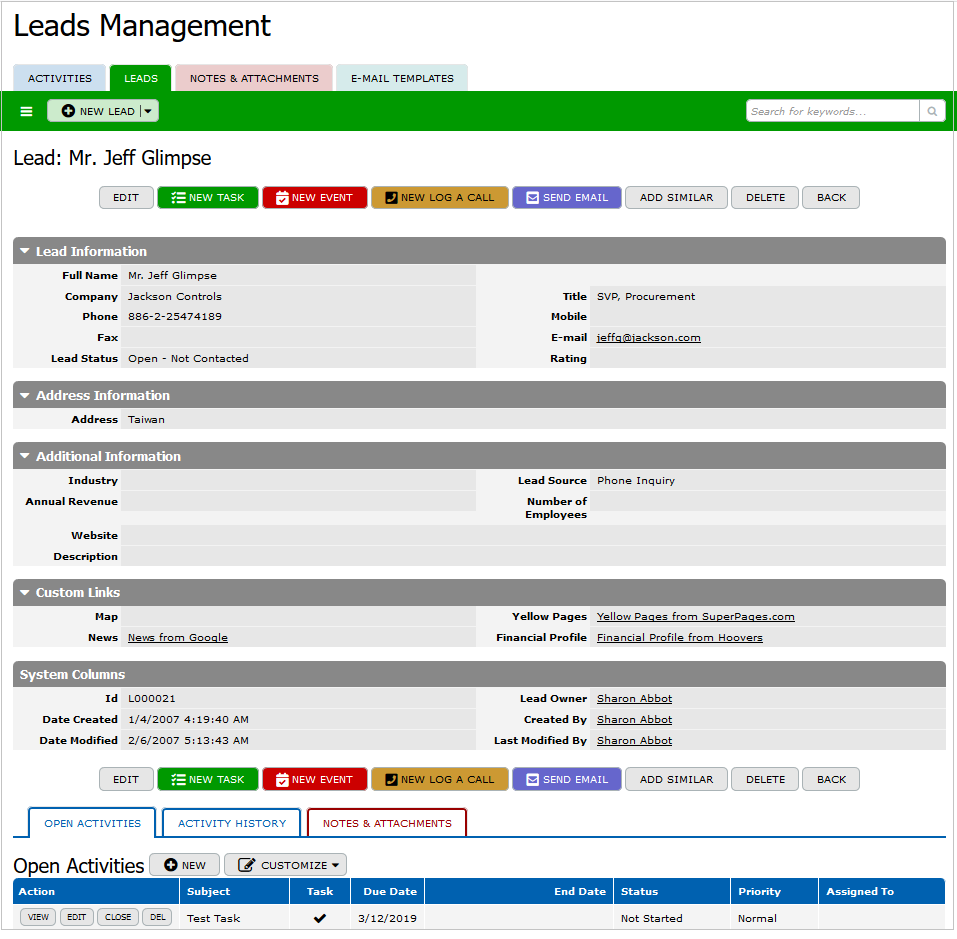Screen dimensions: 957x939
Task: Click the bottom Delete button
Action: coord(765,780)
